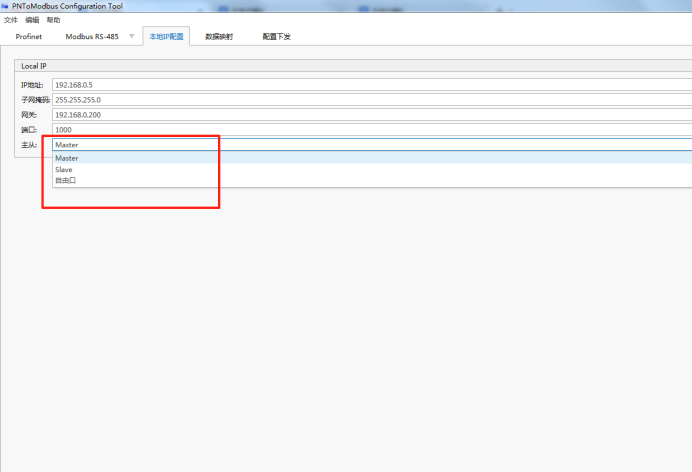The image size is (692, 472).
Task: Select the 本地IP配置 tab
Action: [x=166, y=37]
